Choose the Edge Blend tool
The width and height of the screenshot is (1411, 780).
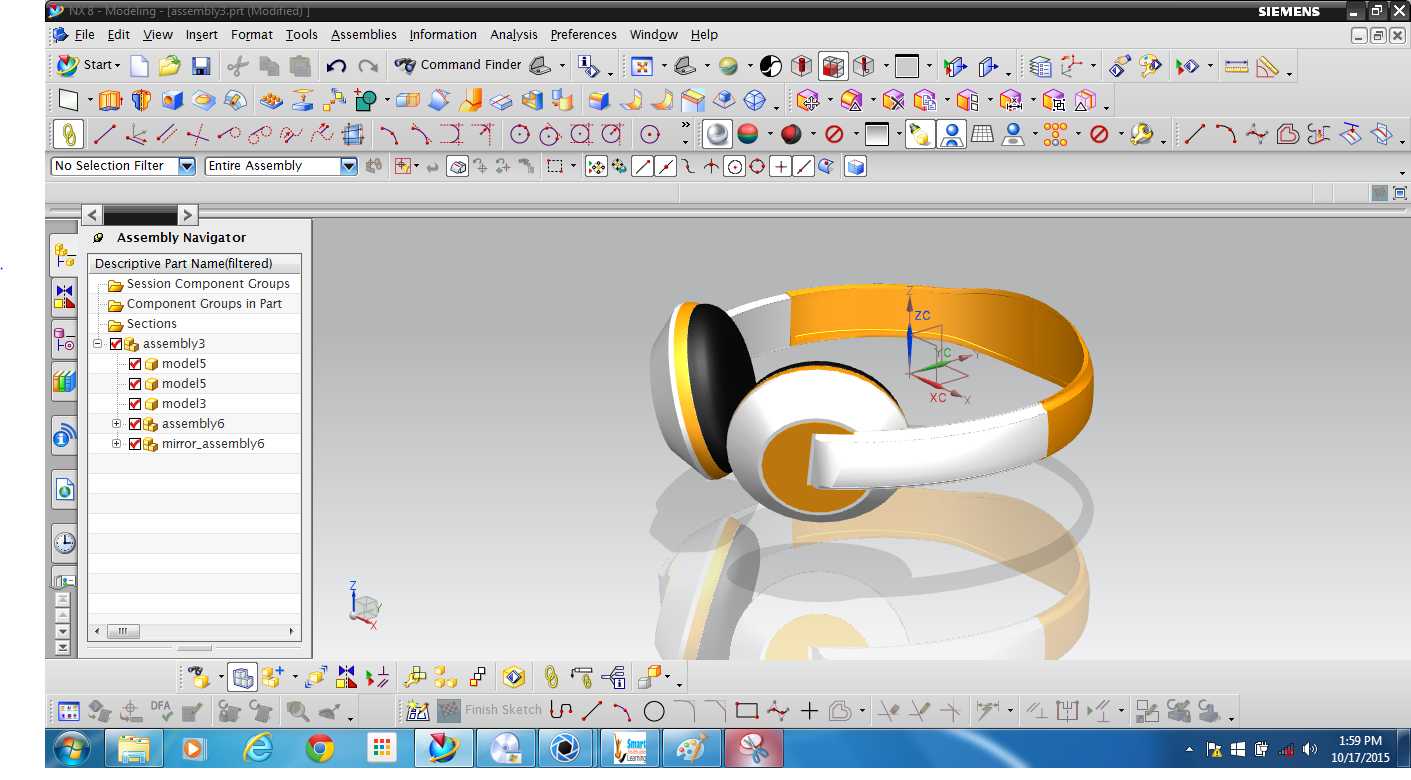click(597, 100)
